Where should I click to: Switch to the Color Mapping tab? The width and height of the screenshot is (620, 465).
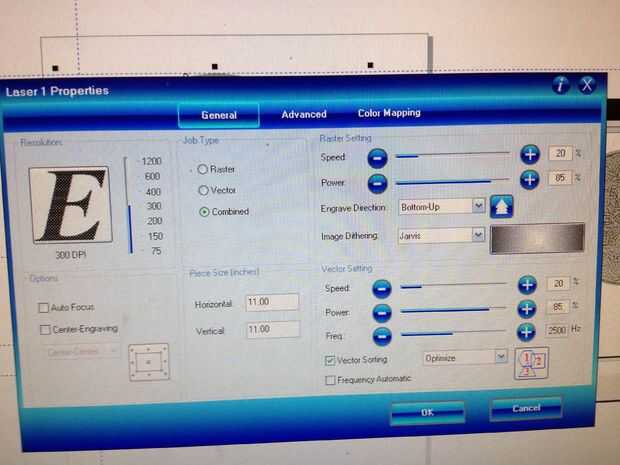click(x=389, y=113)
